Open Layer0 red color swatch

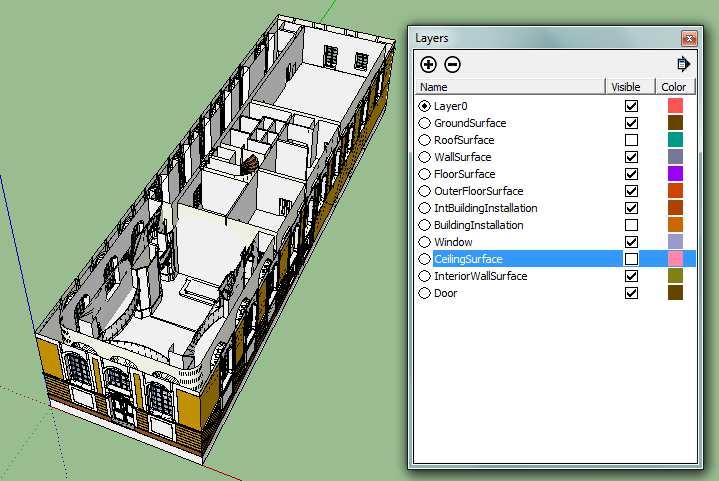675,106
